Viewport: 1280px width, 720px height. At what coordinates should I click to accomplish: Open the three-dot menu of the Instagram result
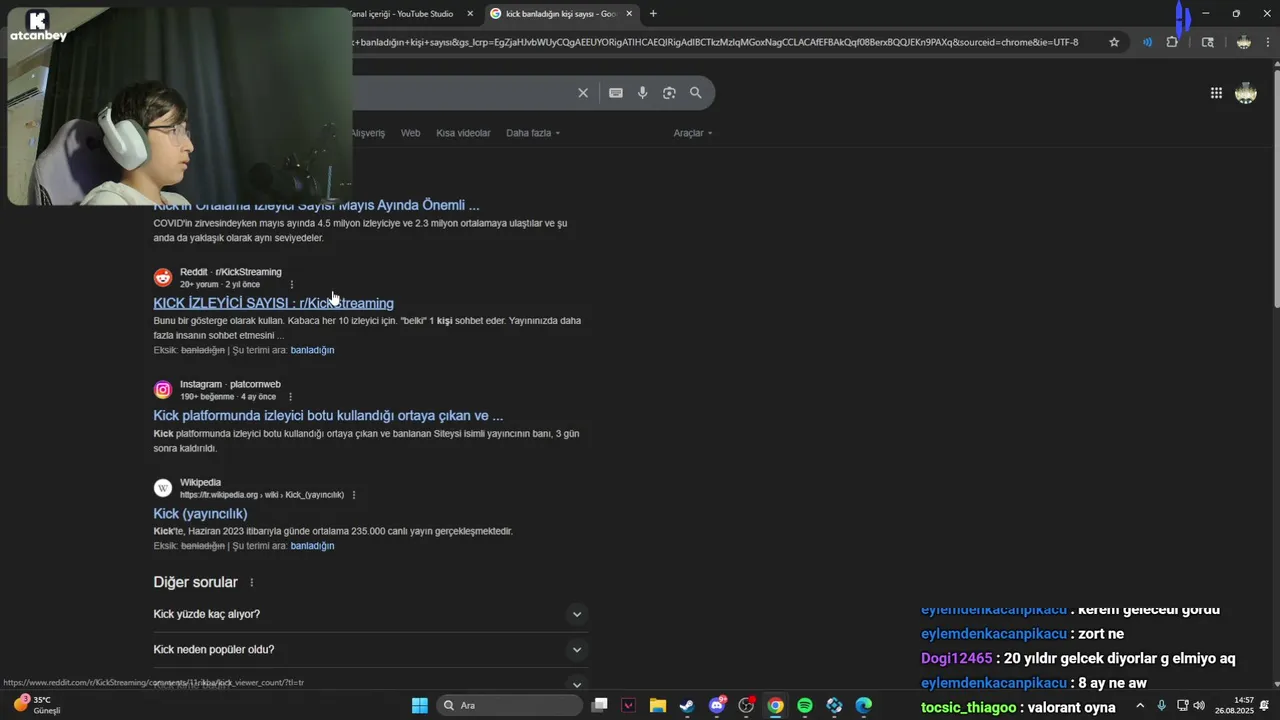coord(291,397)
